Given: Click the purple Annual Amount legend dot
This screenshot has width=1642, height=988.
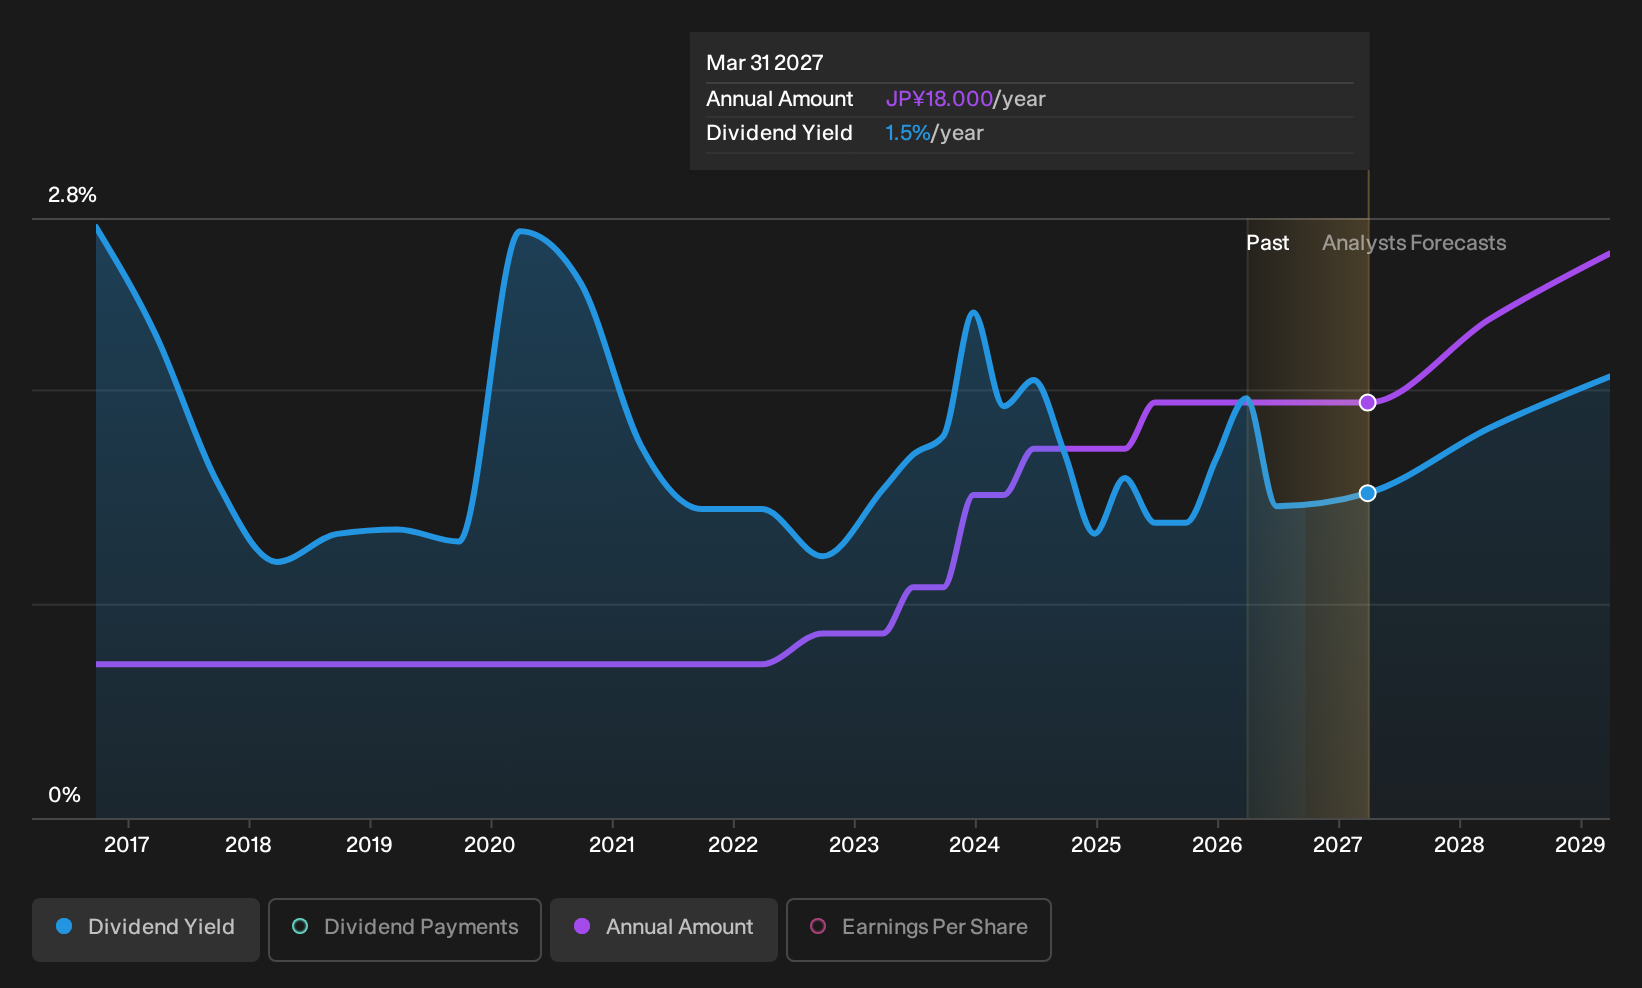Looking at the screenshot, I should tap(582, 926).
